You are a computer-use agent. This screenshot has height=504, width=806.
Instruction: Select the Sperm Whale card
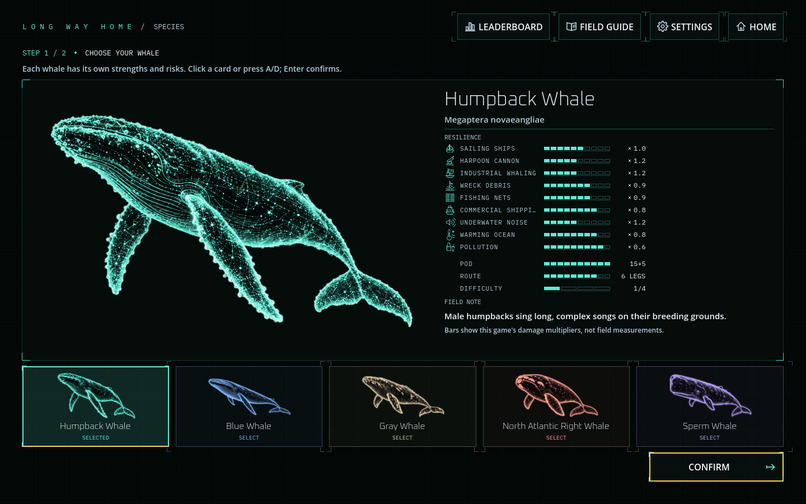709,406
